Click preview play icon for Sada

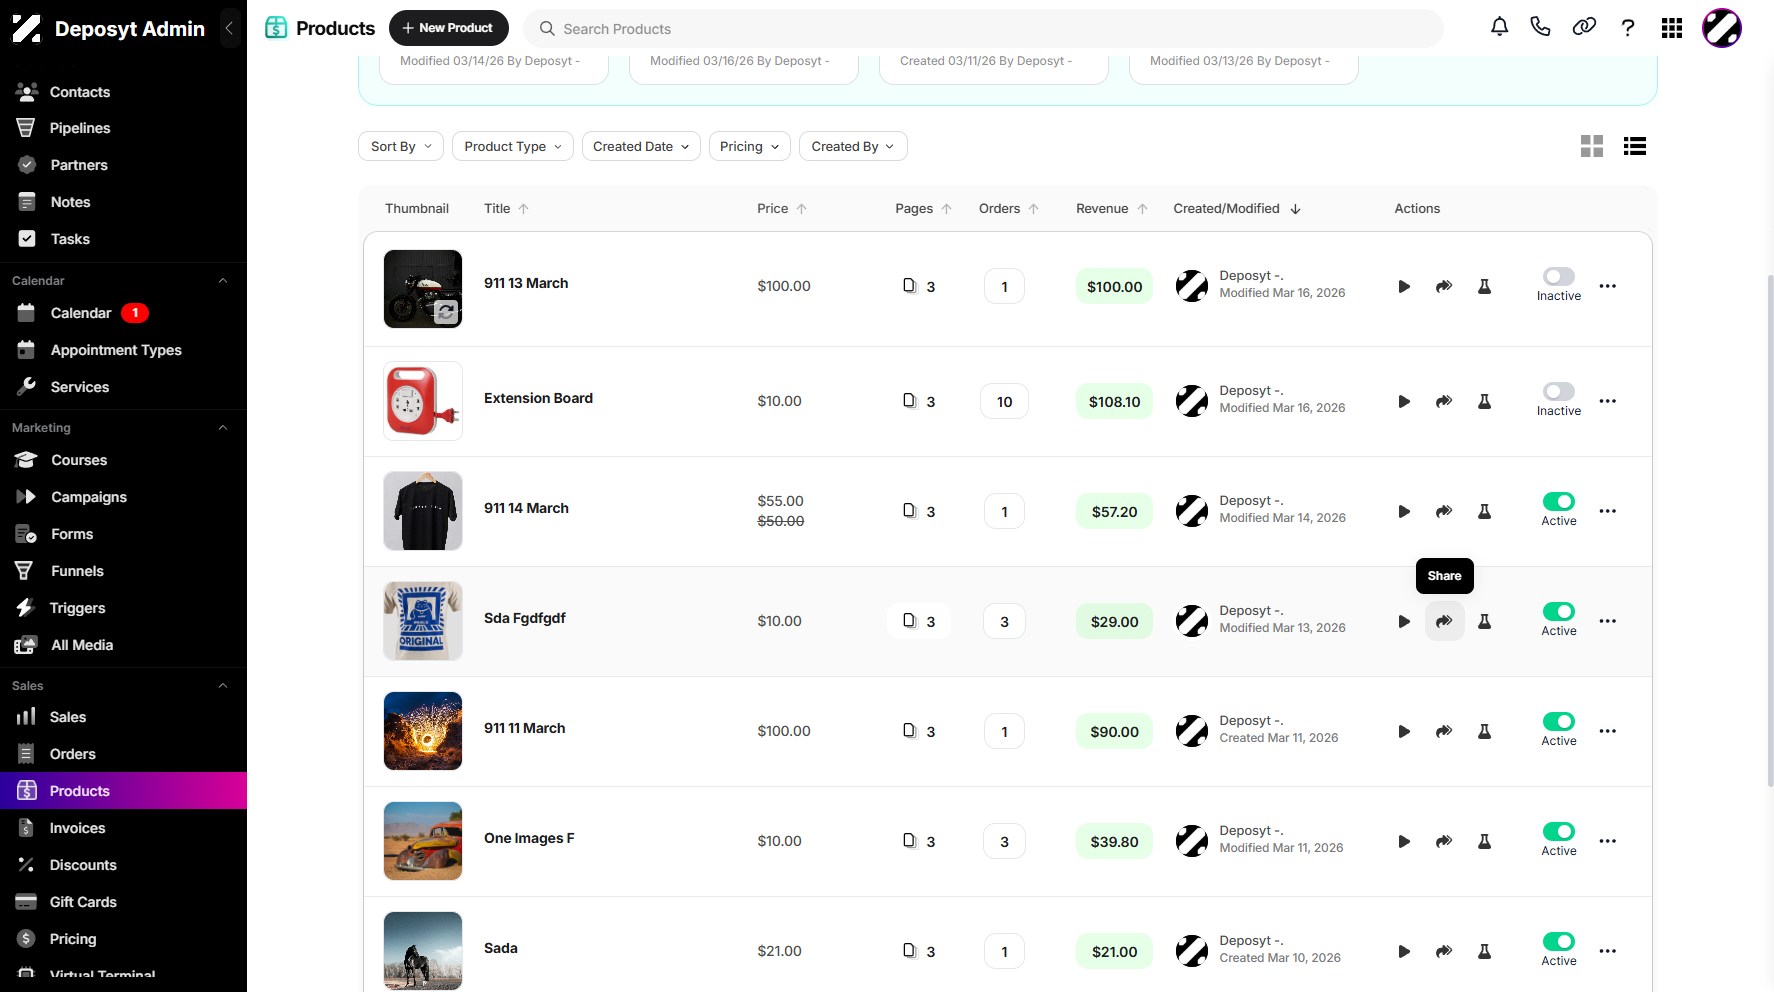[1404, 951]
